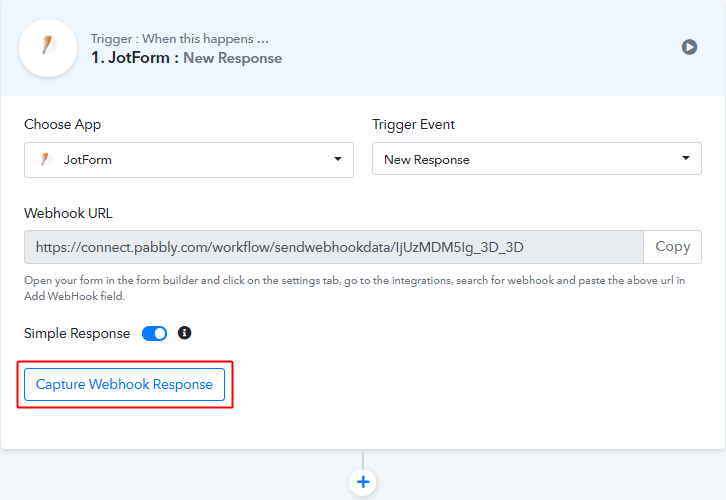Click the play icon in the trigger header

click(689, 47)
